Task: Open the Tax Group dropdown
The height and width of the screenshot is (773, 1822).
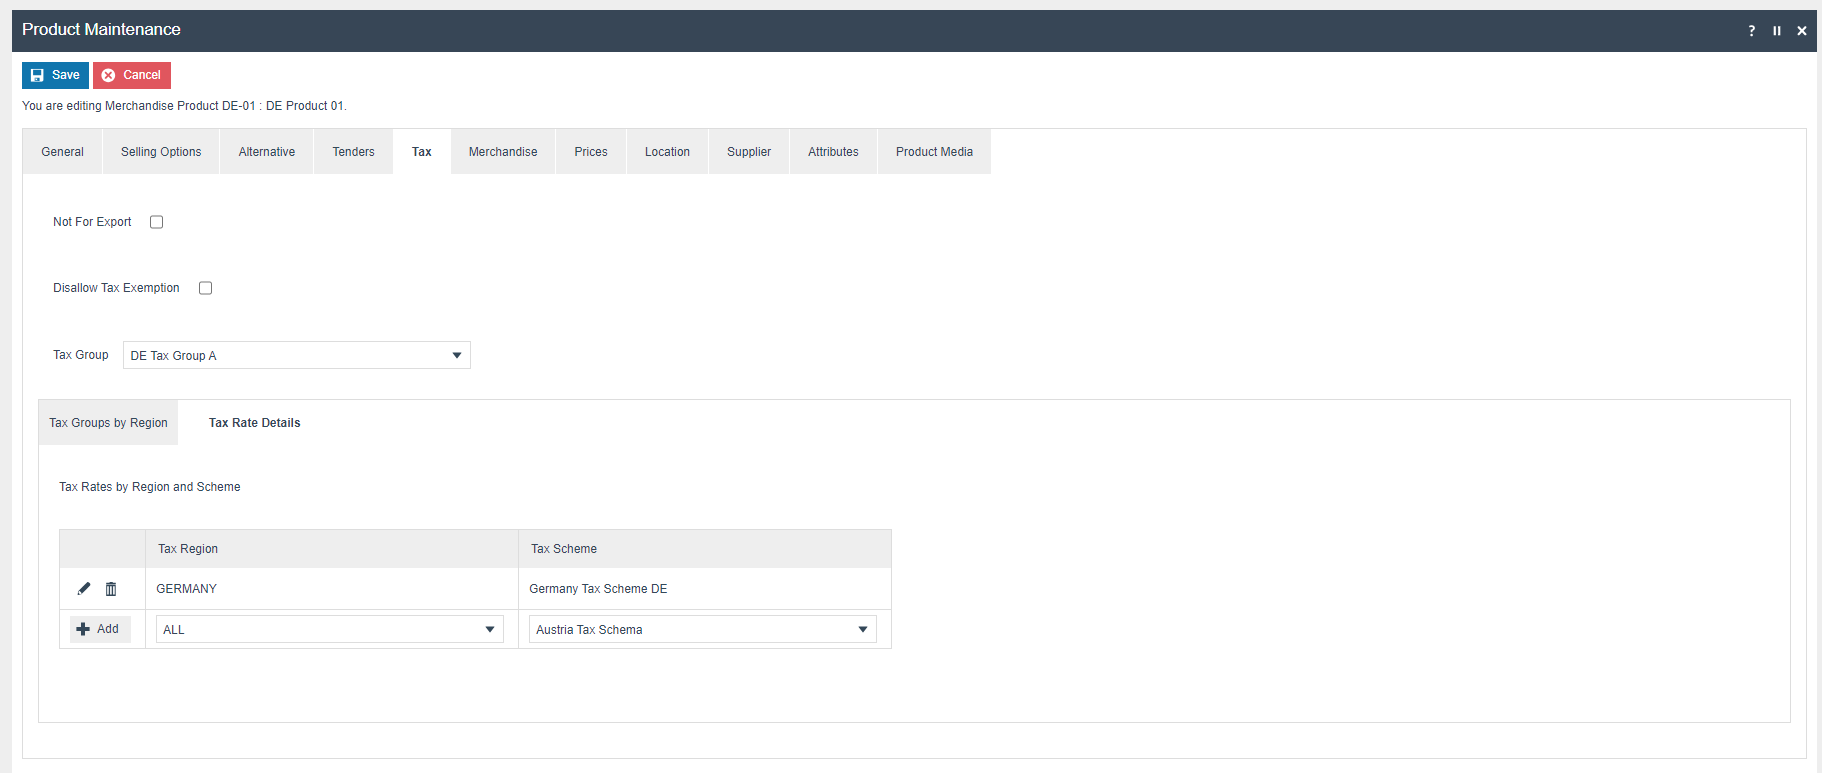Action: pyautogui.click(x=296, y=356)
